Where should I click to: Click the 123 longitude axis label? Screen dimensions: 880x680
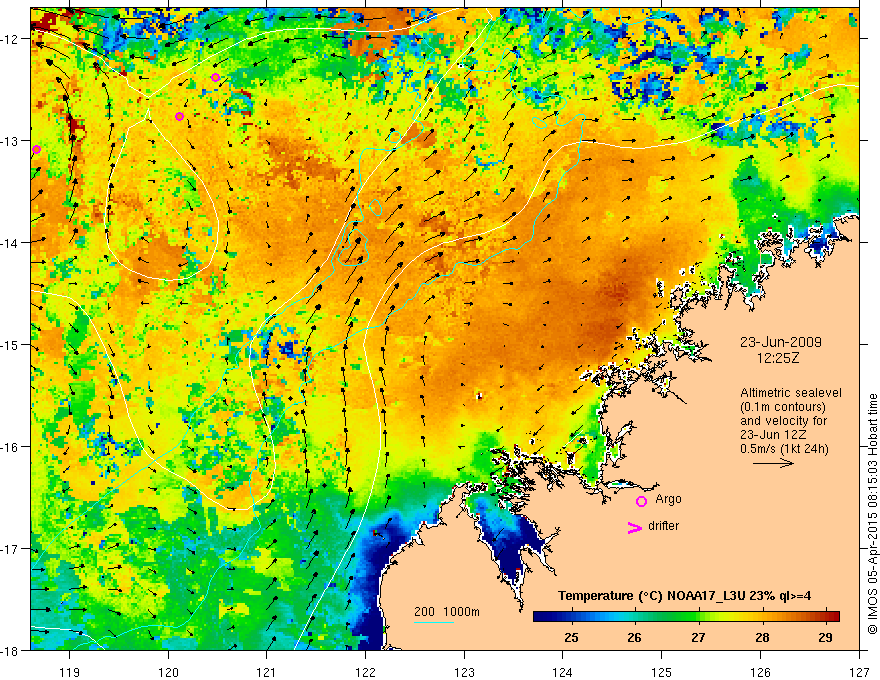click(464, 672)
